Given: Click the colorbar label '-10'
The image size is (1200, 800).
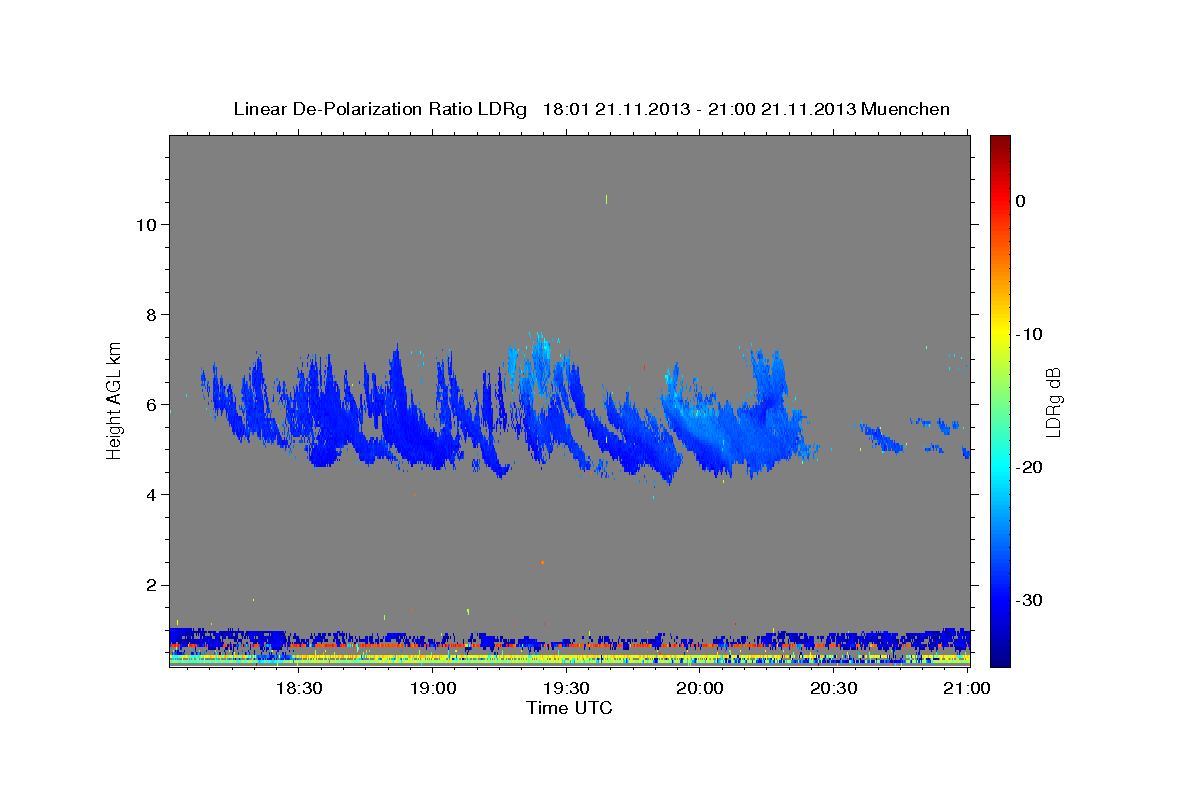Looking at the screenshot, I should pyautogui.click(x=1030, y=334).
